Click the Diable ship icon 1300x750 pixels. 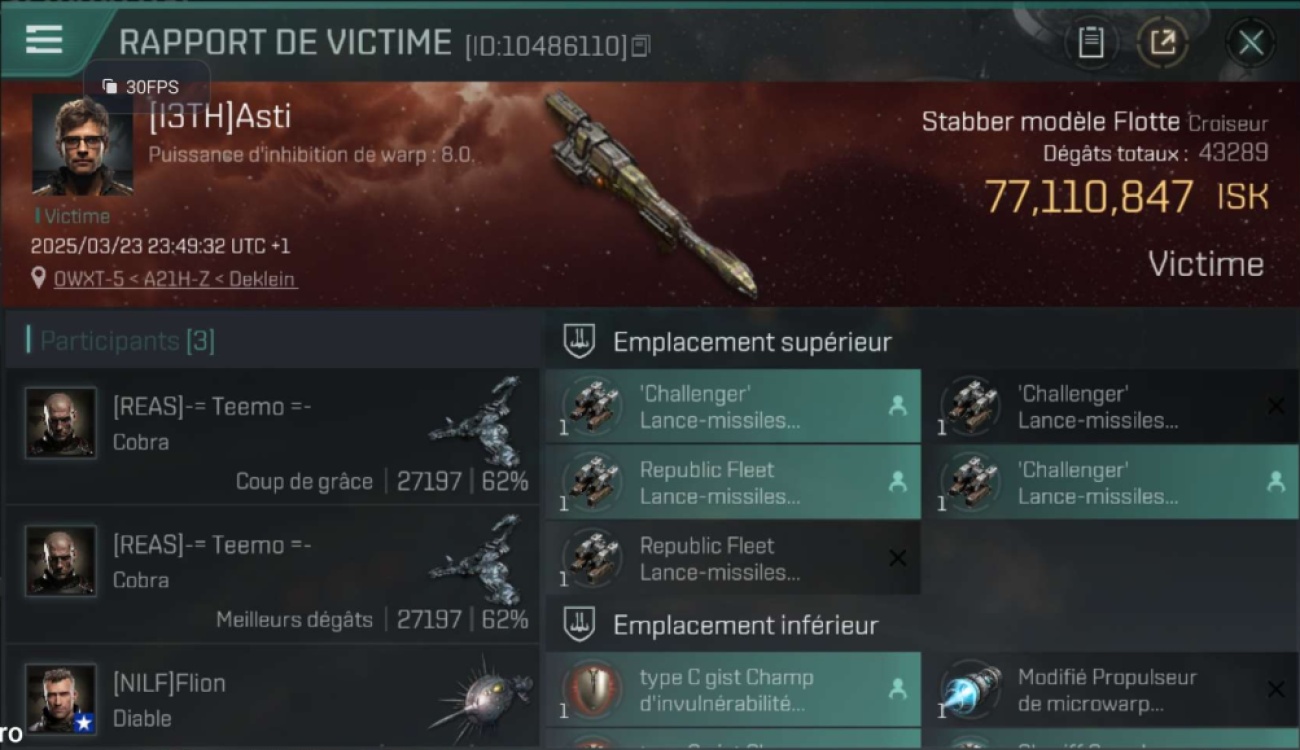(482, 697)
